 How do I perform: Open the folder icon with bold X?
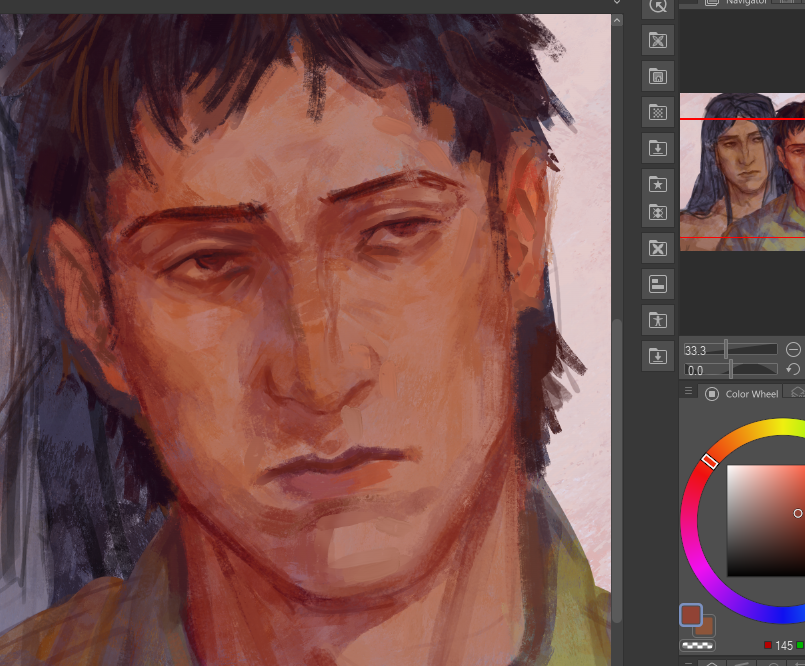[658, 248]
